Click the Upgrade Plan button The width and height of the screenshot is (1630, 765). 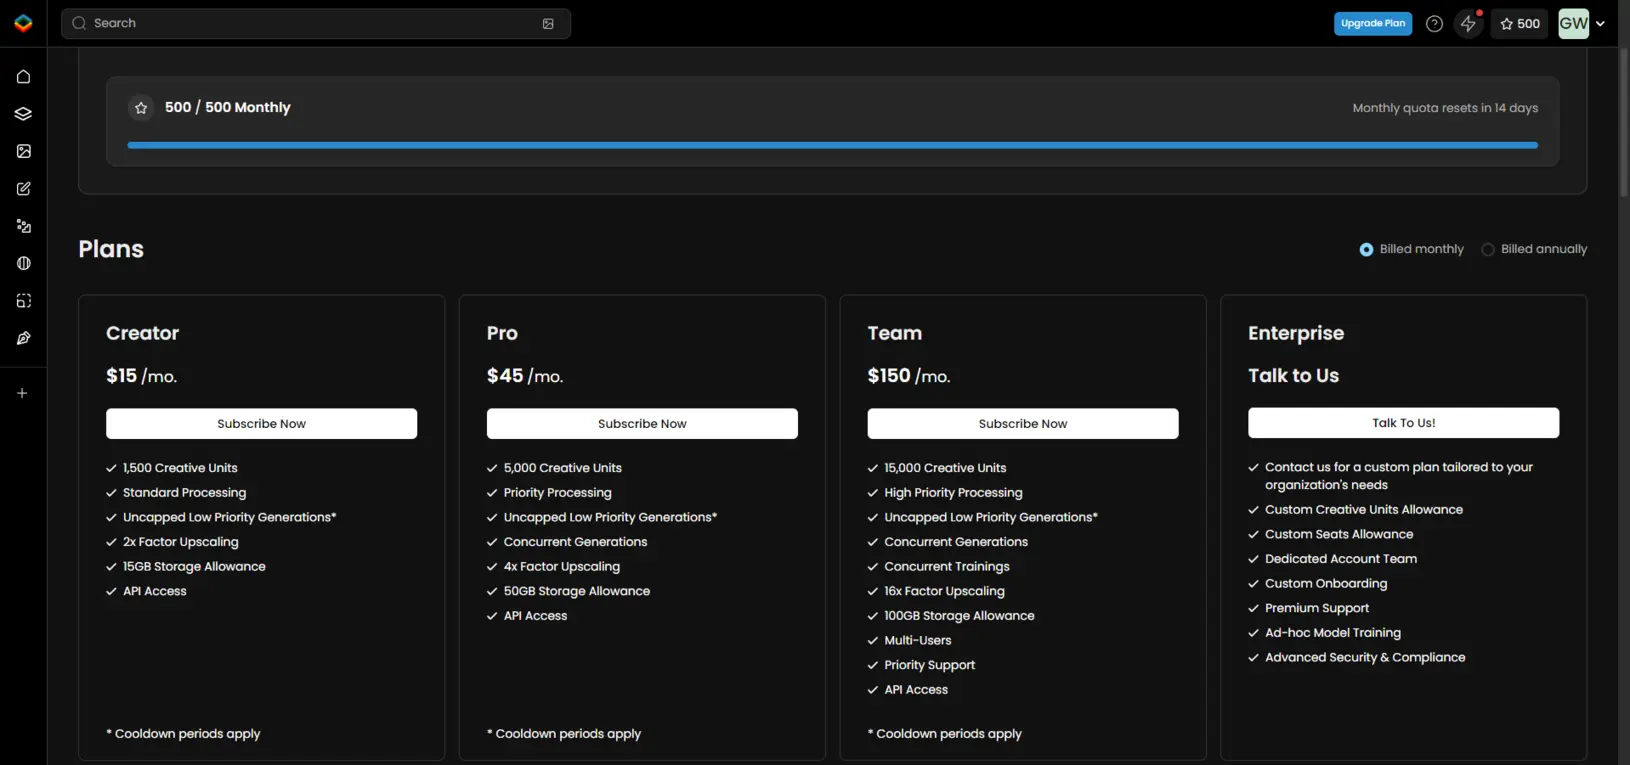(1373, 24)
